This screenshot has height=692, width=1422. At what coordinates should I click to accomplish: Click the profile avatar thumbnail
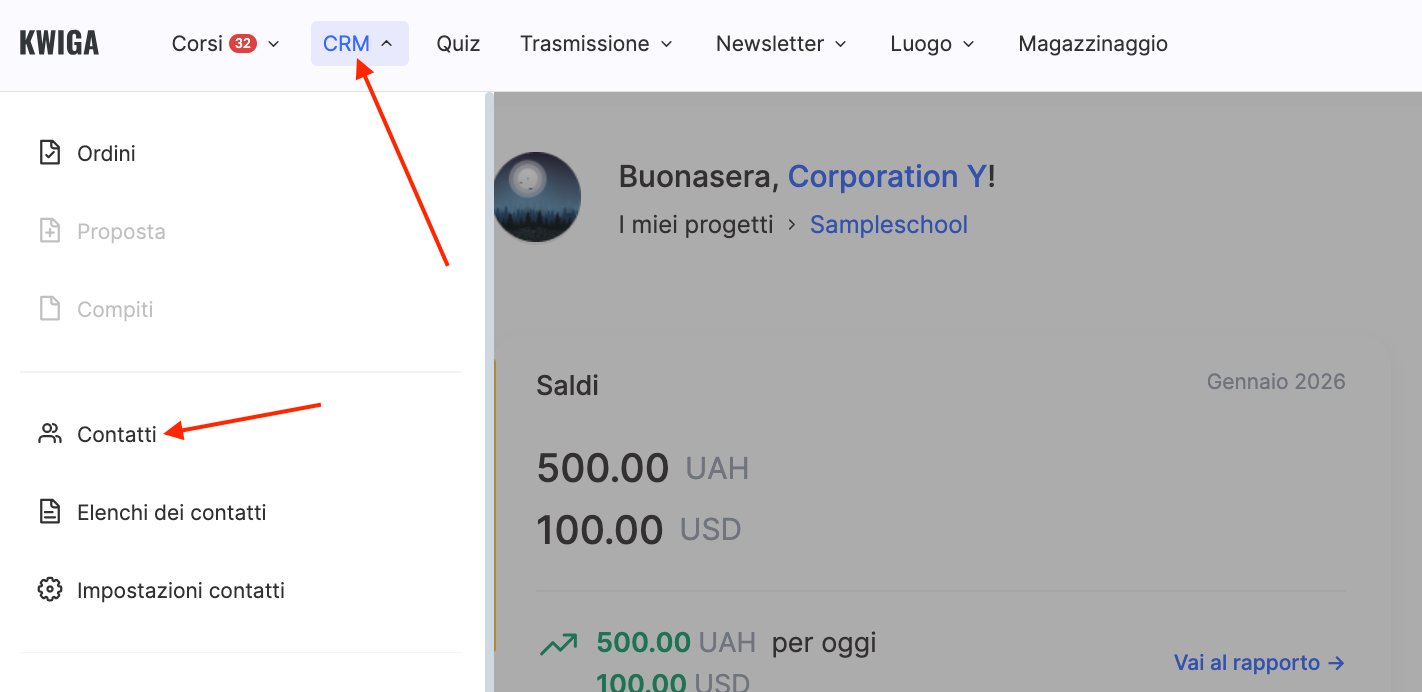(537, 197)
